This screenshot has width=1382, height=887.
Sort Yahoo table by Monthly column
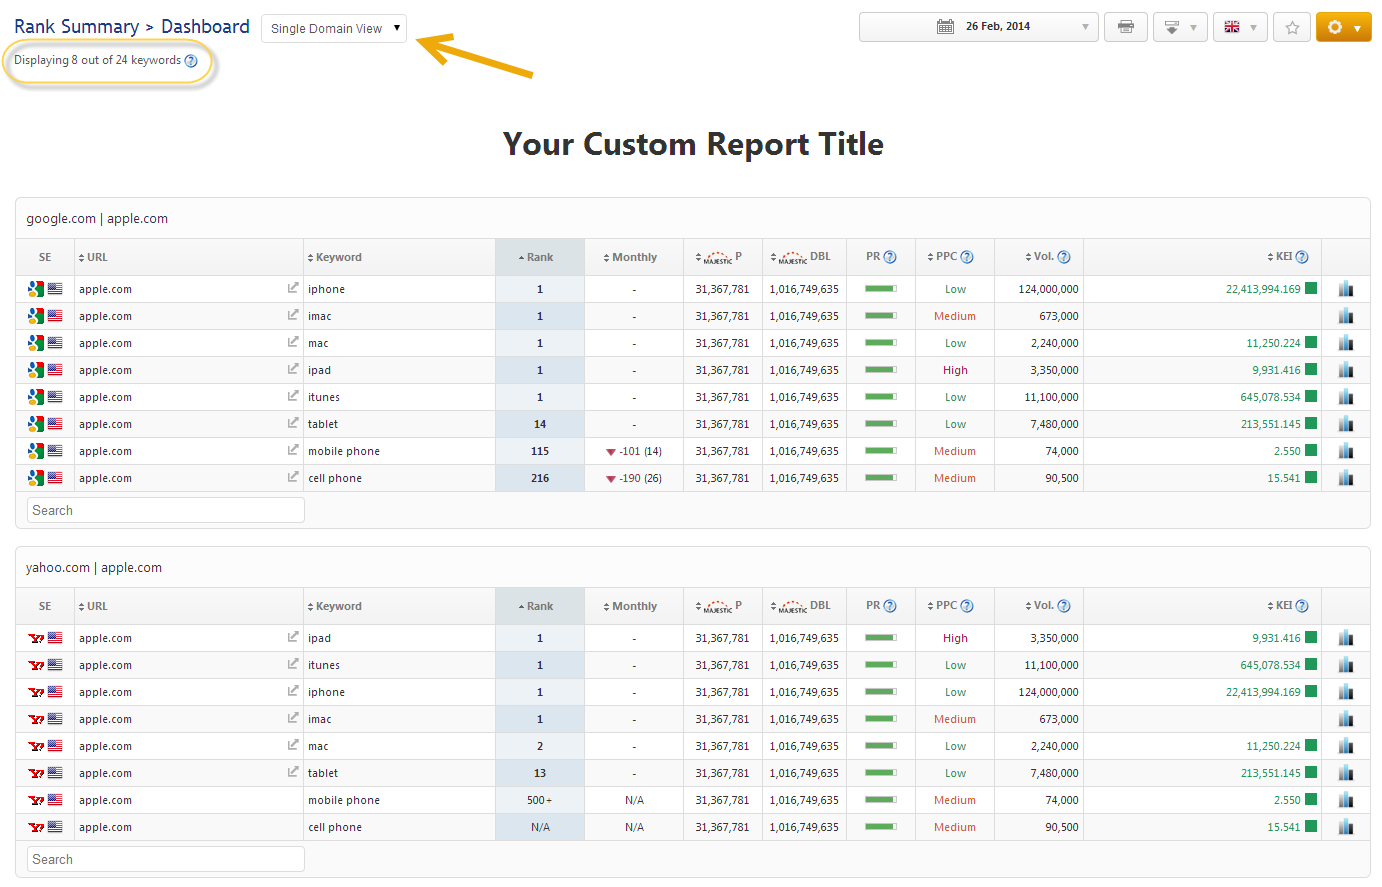[x=634, y=606]
